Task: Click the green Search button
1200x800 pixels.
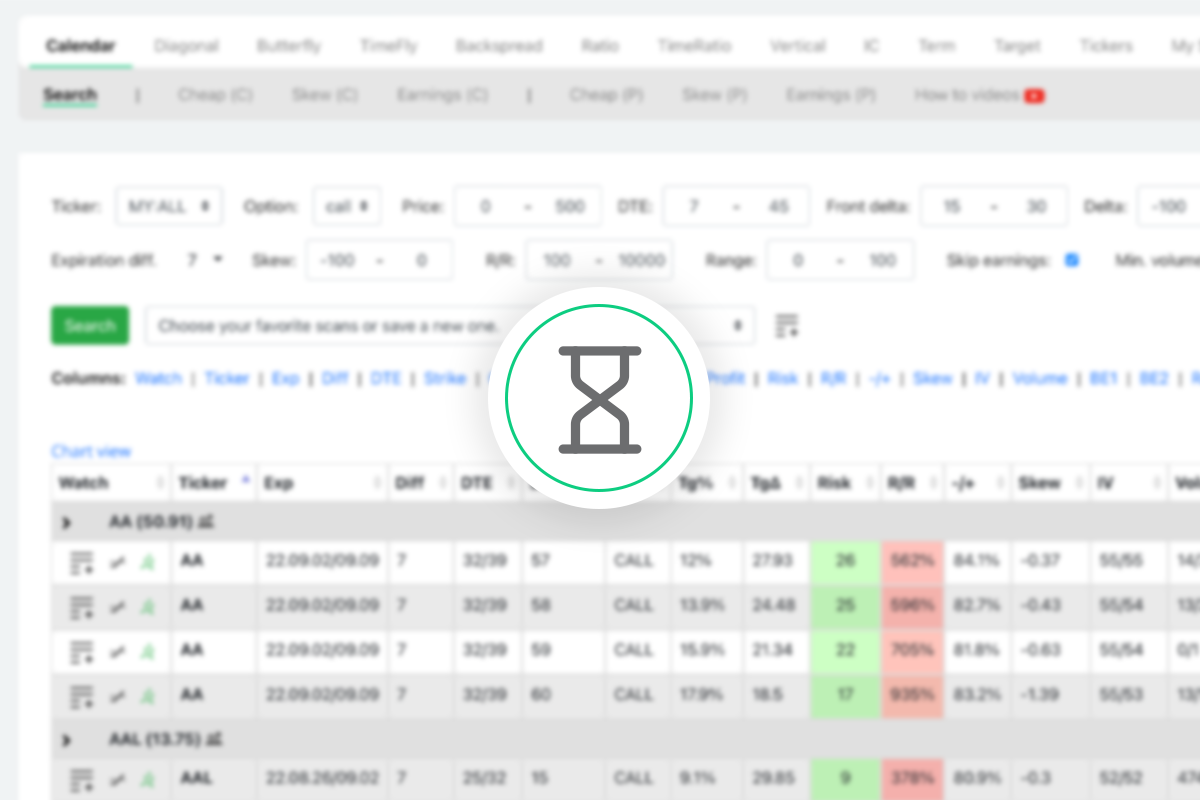Action: click(90, 325)
